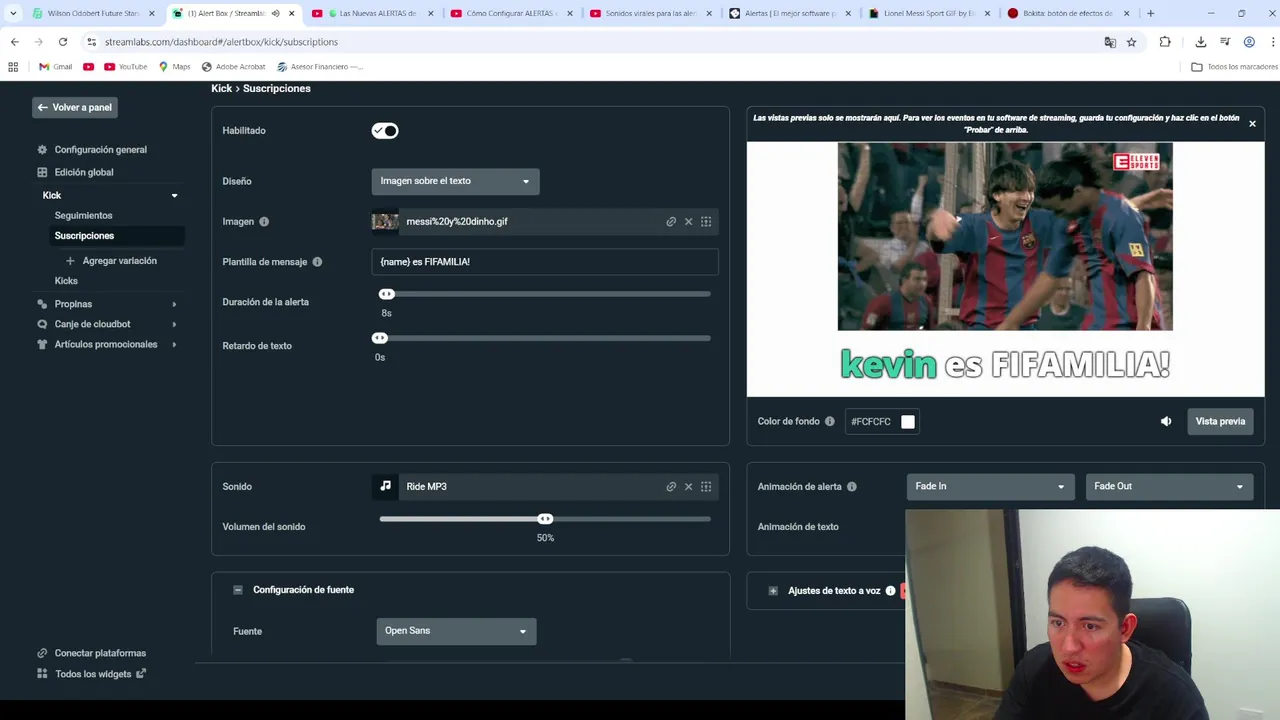Bookmark this page with the star icon
Viewport: 1280px width, 720px height.
pos(1131,42)
